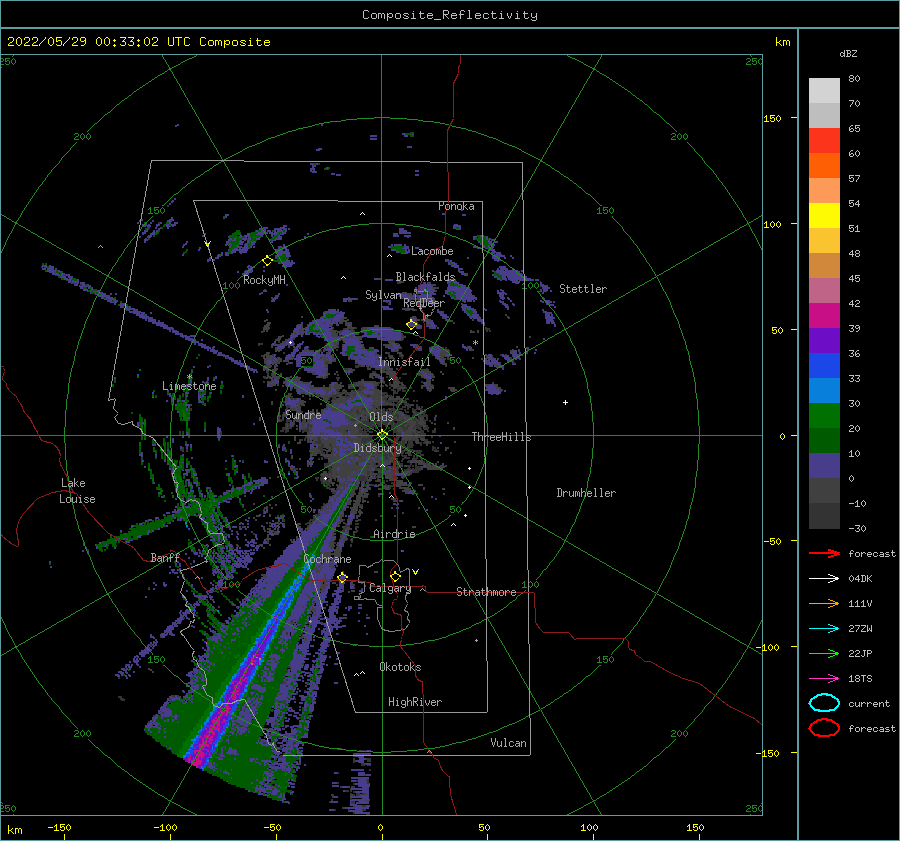
Task: Click the yellow diamond marker south of RedDeer
Action: (412, 324)
